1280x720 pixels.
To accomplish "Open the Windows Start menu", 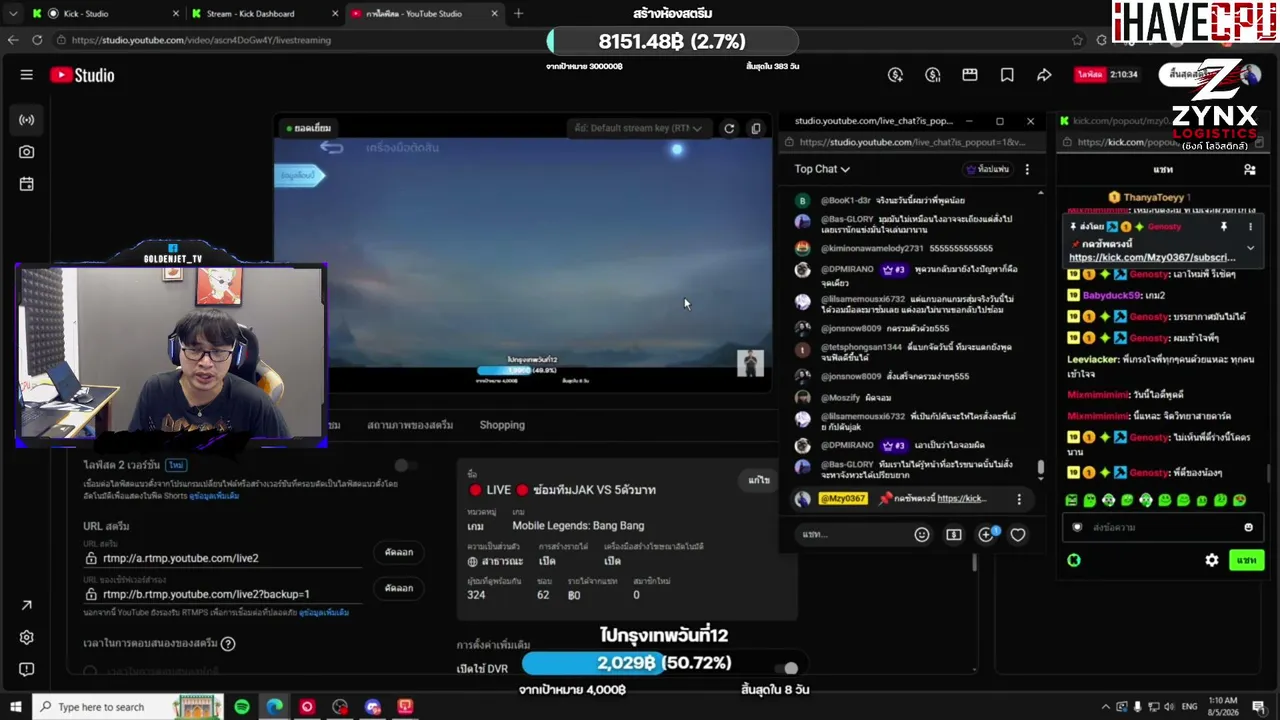I will [x=16, y=707].
